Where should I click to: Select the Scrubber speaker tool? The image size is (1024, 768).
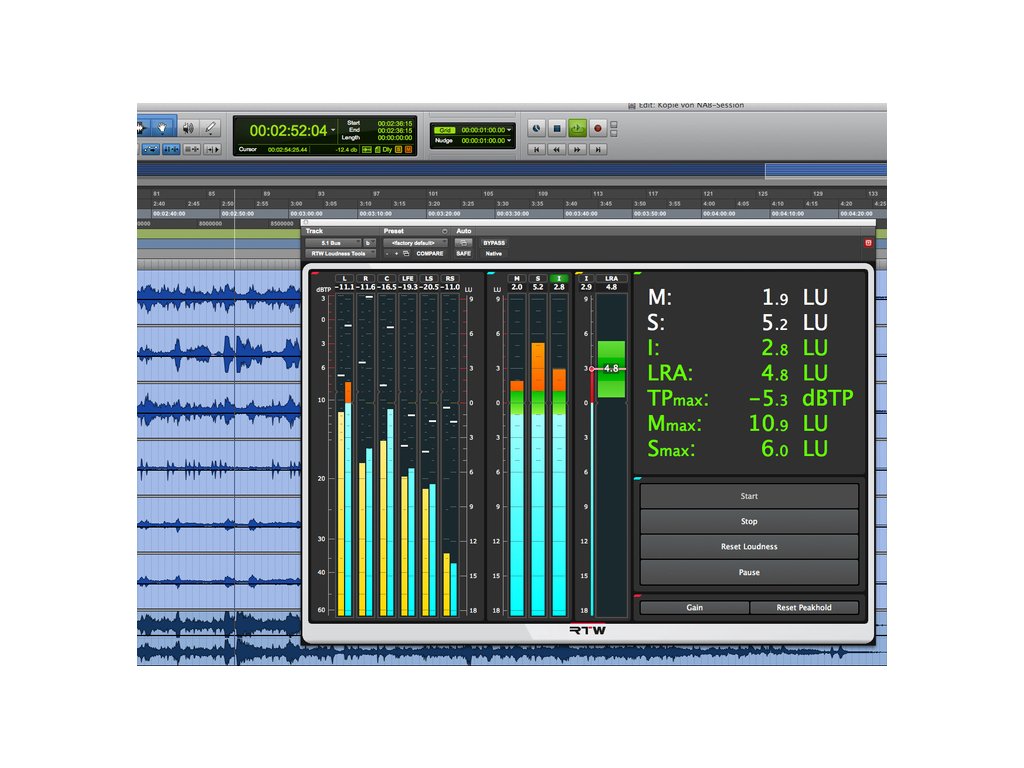point(188,128)
